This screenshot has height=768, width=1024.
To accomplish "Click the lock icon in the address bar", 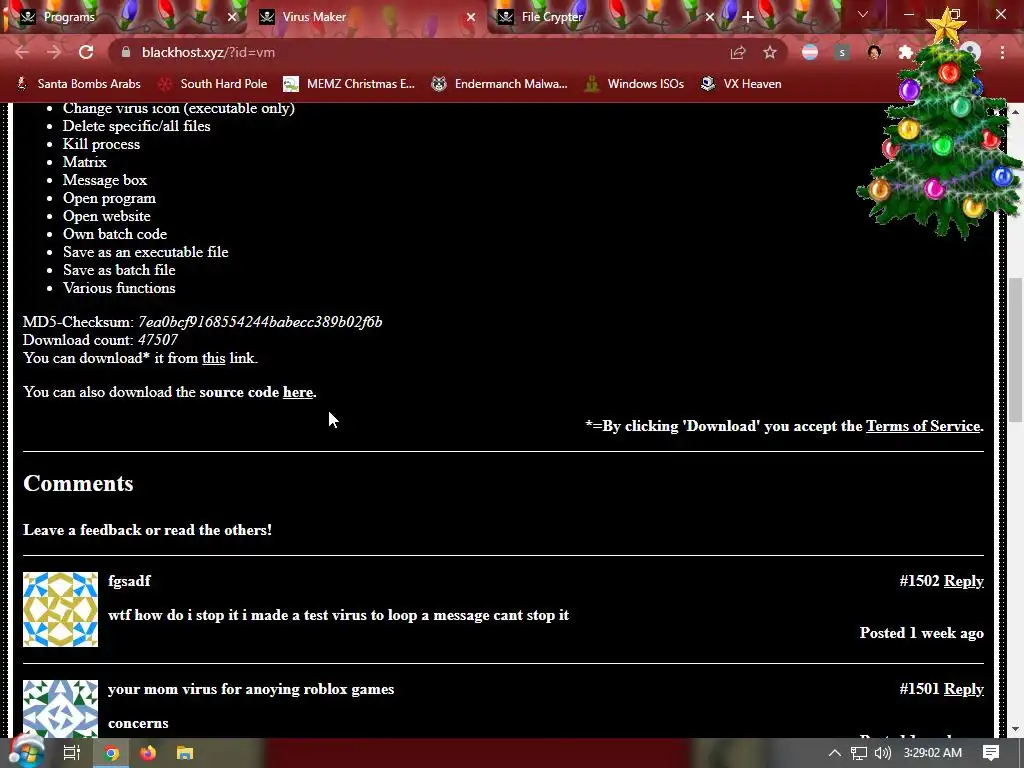I will 126,52.
